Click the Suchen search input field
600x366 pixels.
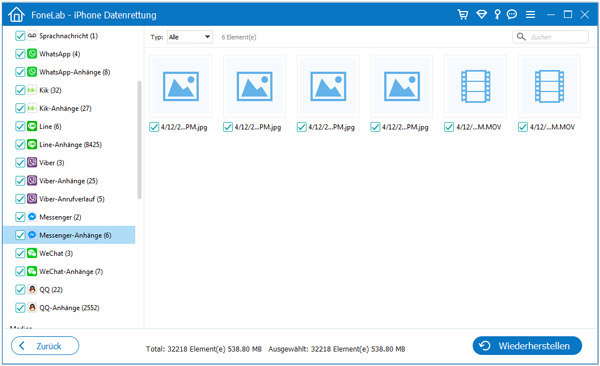(x=550, y=37)
